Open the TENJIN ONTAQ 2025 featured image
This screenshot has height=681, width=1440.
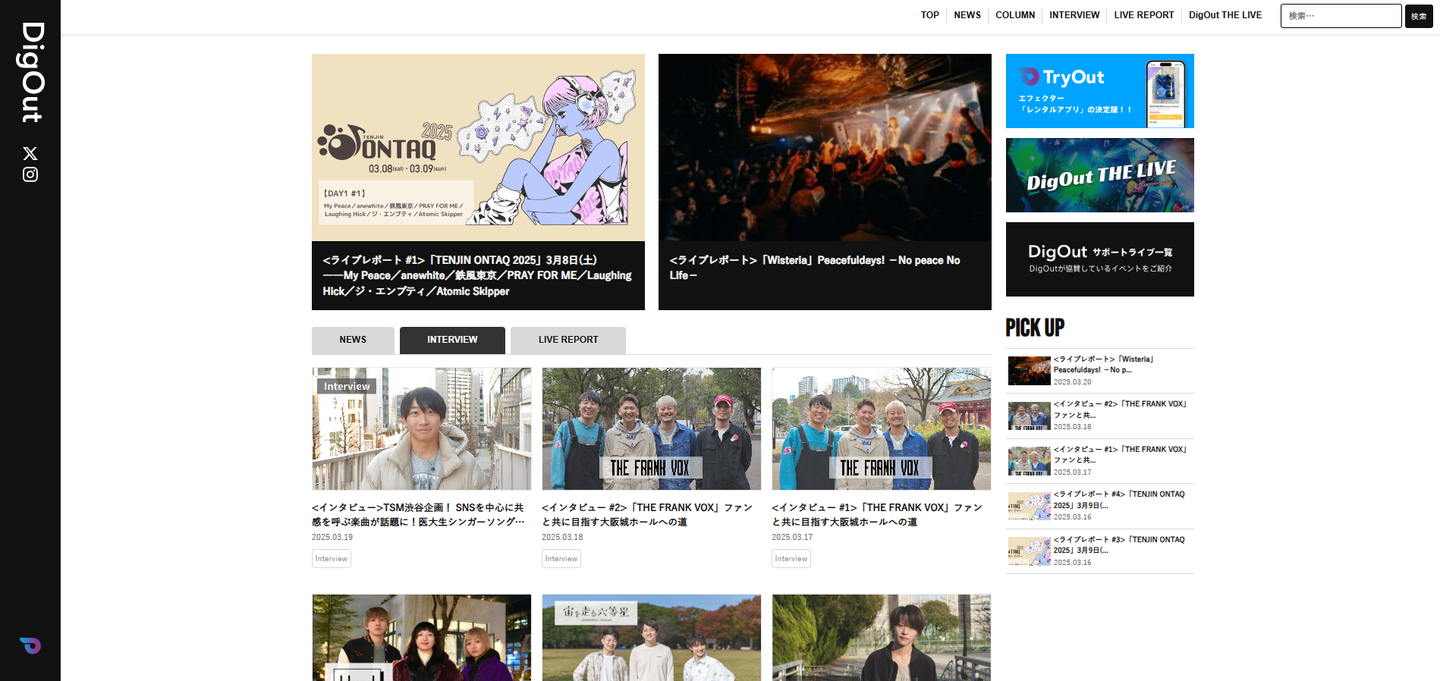tap(478, 147)
